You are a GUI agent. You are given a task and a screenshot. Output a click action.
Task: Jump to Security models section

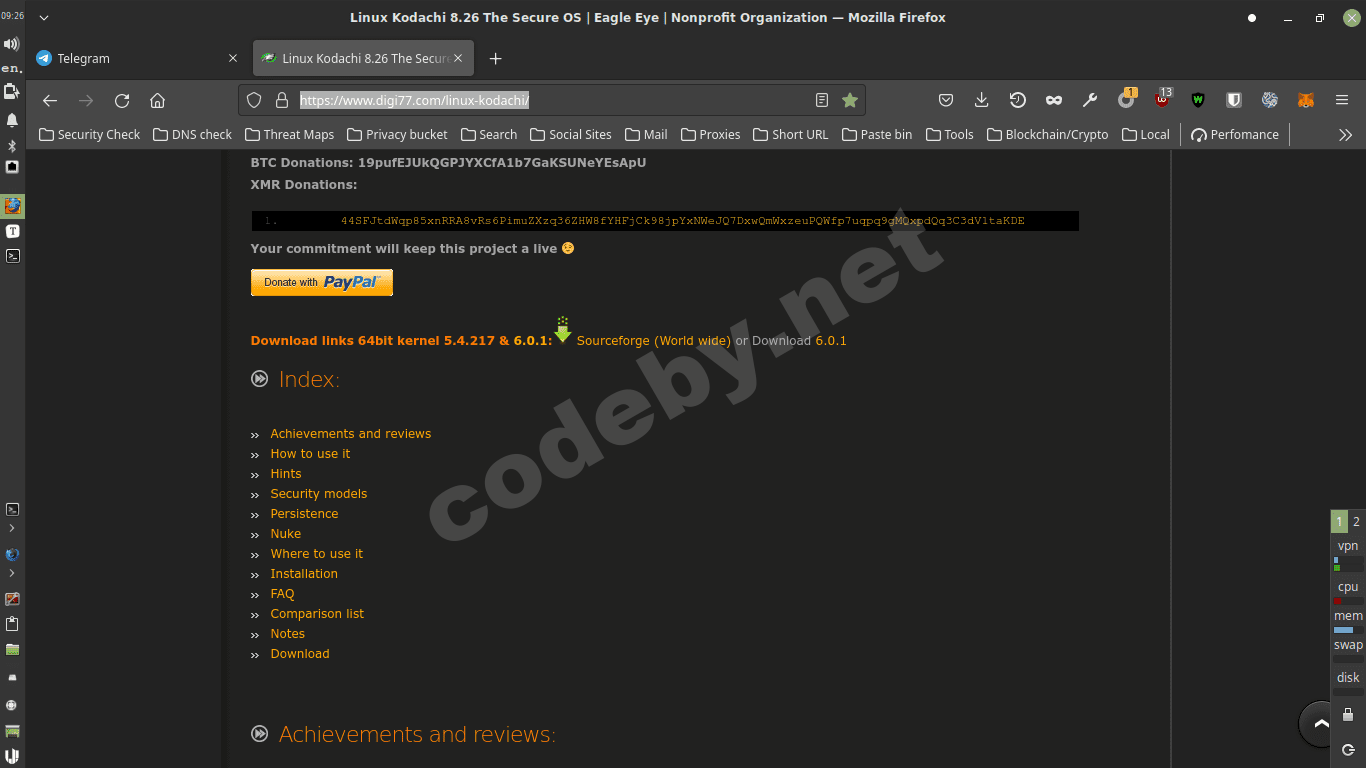click(x=318, y=494)
